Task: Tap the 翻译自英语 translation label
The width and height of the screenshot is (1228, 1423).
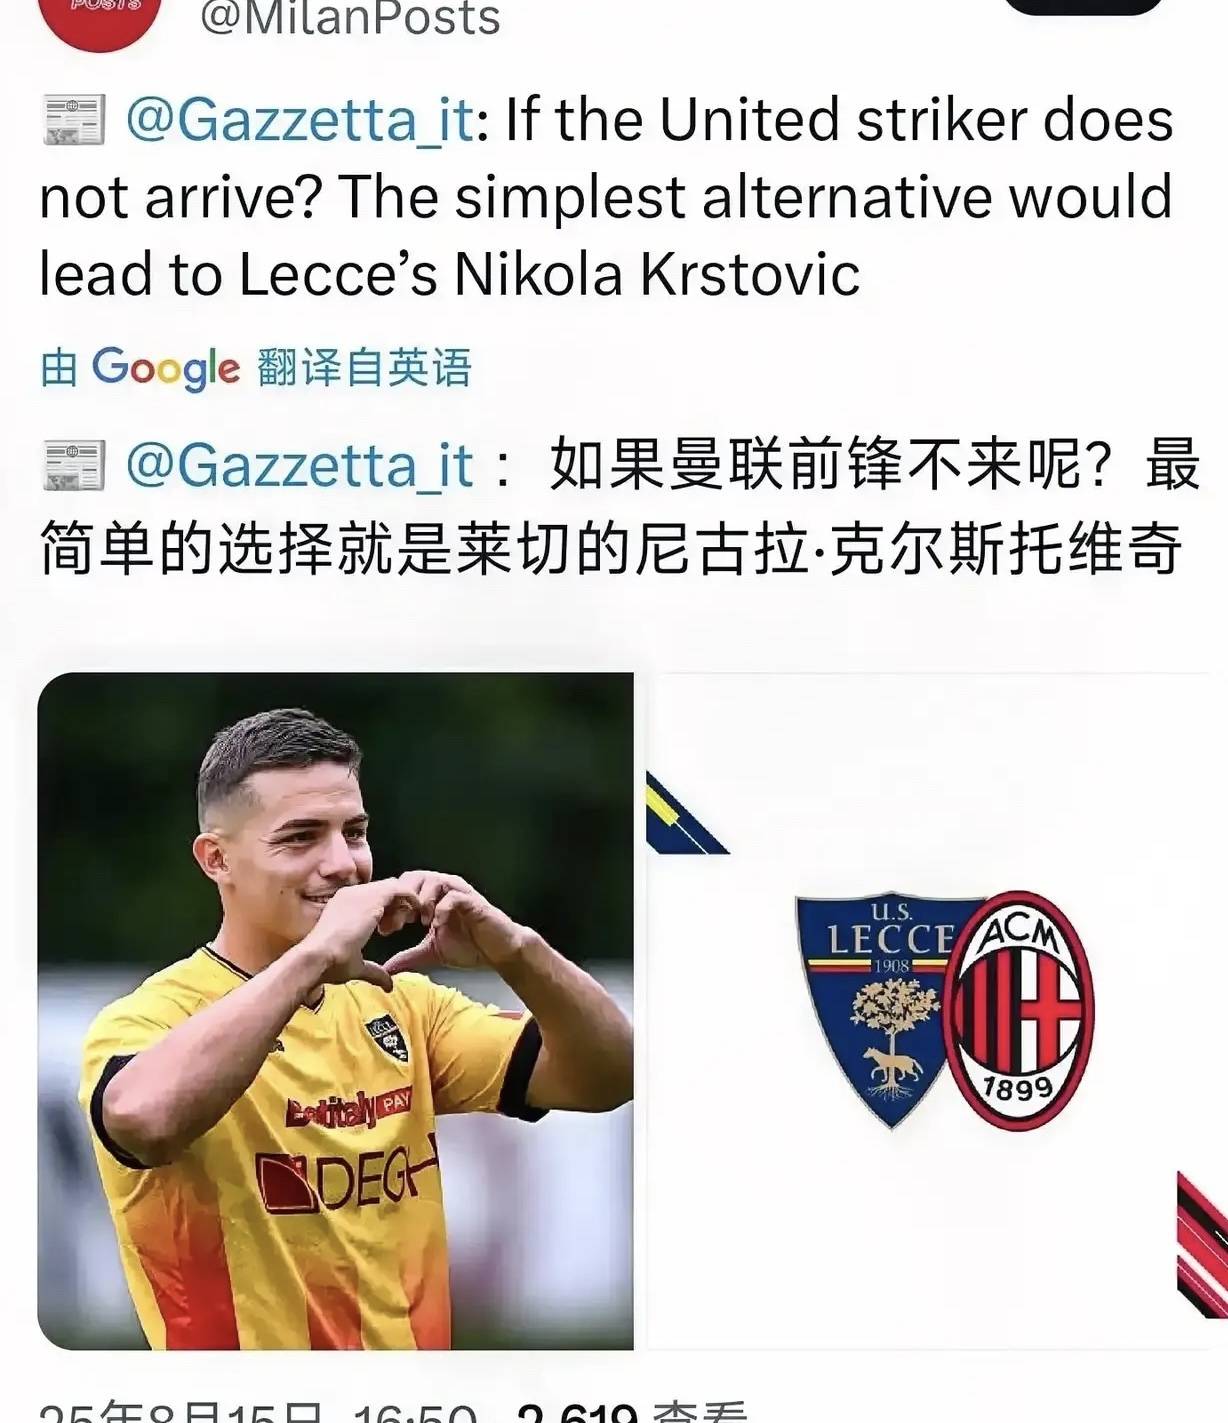Action: tap(364, 368)
